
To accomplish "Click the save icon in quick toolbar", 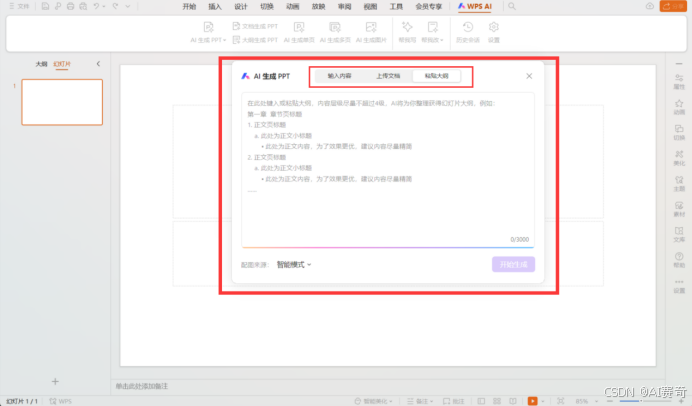I will [x=45, y=6].
